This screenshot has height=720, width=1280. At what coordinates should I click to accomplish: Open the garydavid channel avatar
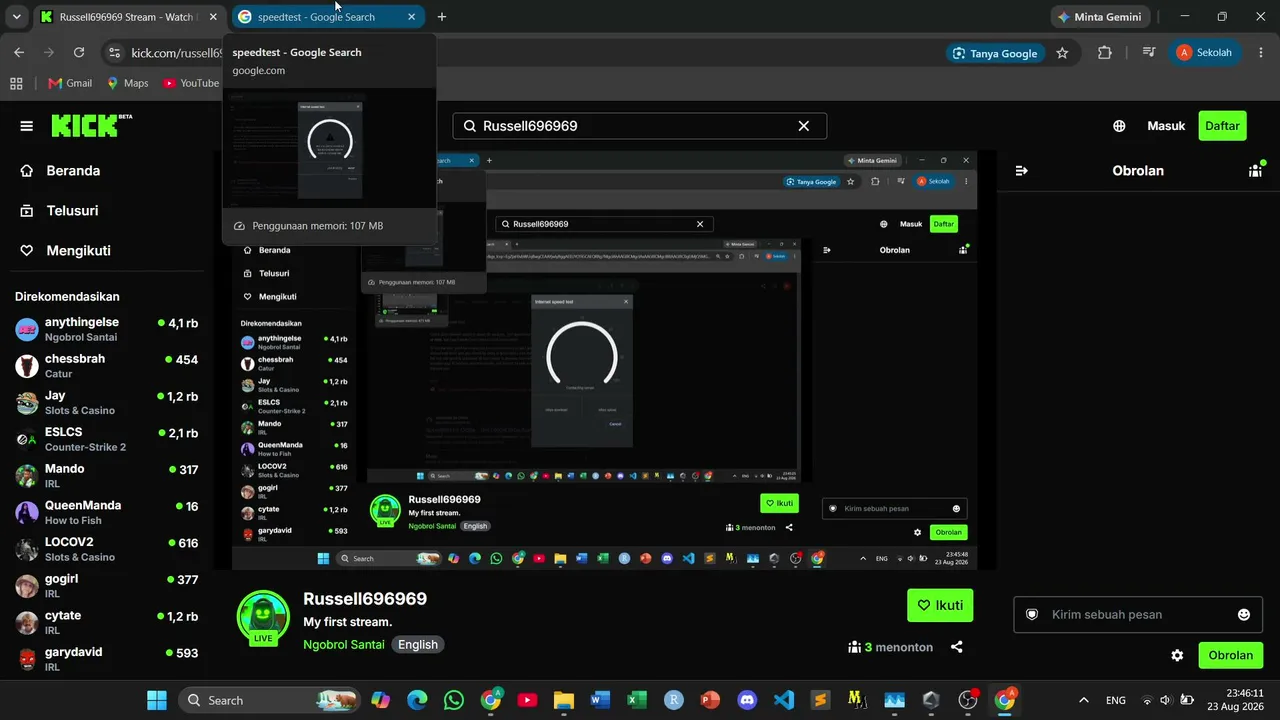tap(27, 659)
